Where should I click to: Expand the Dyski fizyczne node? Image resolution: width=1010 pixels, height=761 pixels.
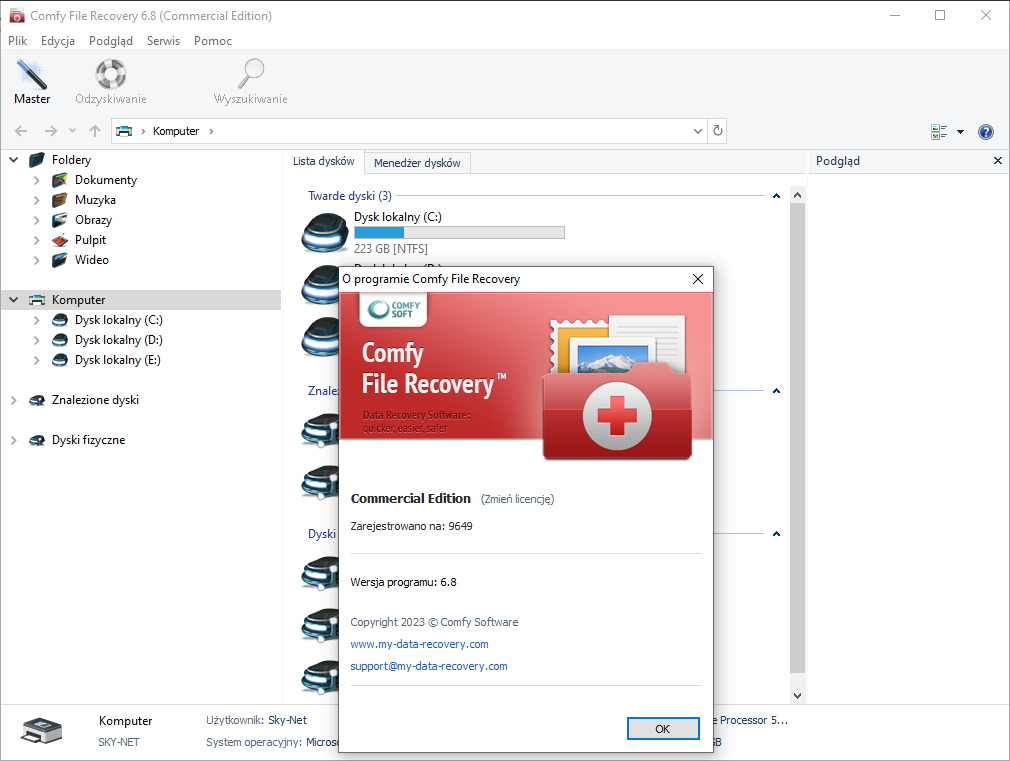coord(14,440)
